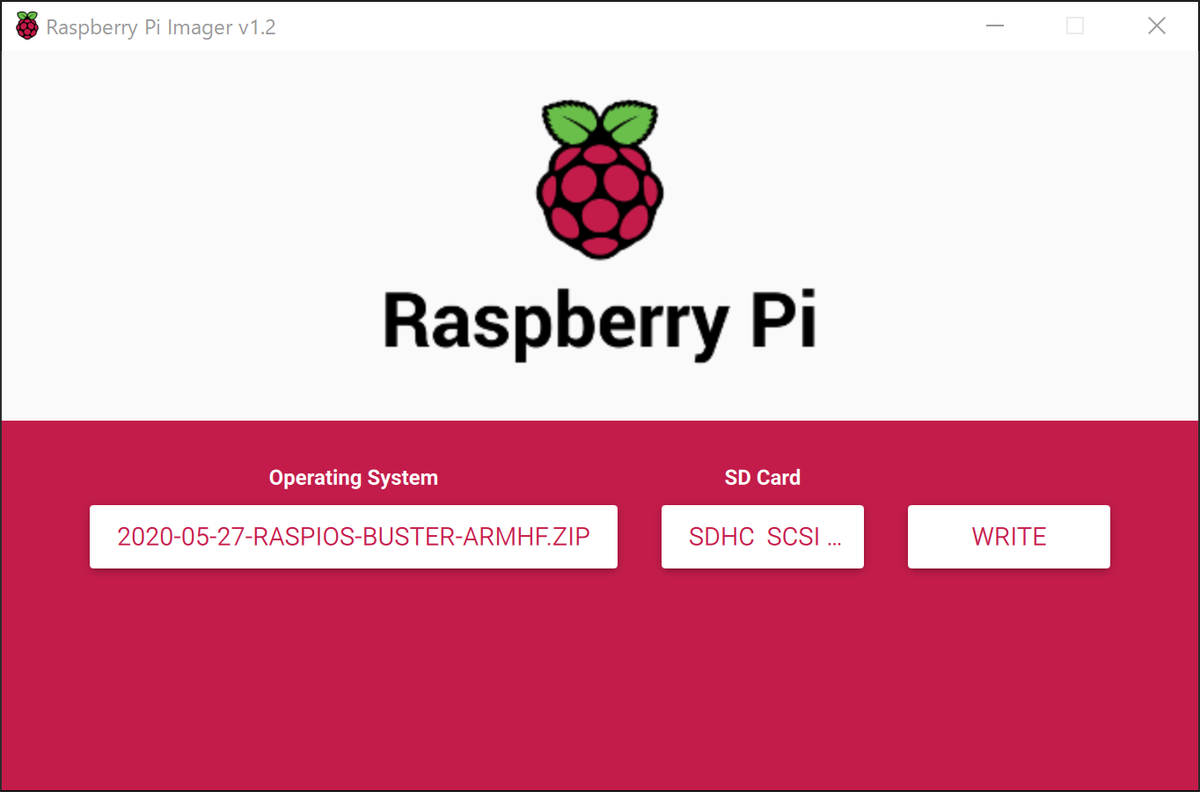The image size is (1200, 792).
Task: Click the Raspberry Pi icon in title bar
Action: click(x=28, y=27)
